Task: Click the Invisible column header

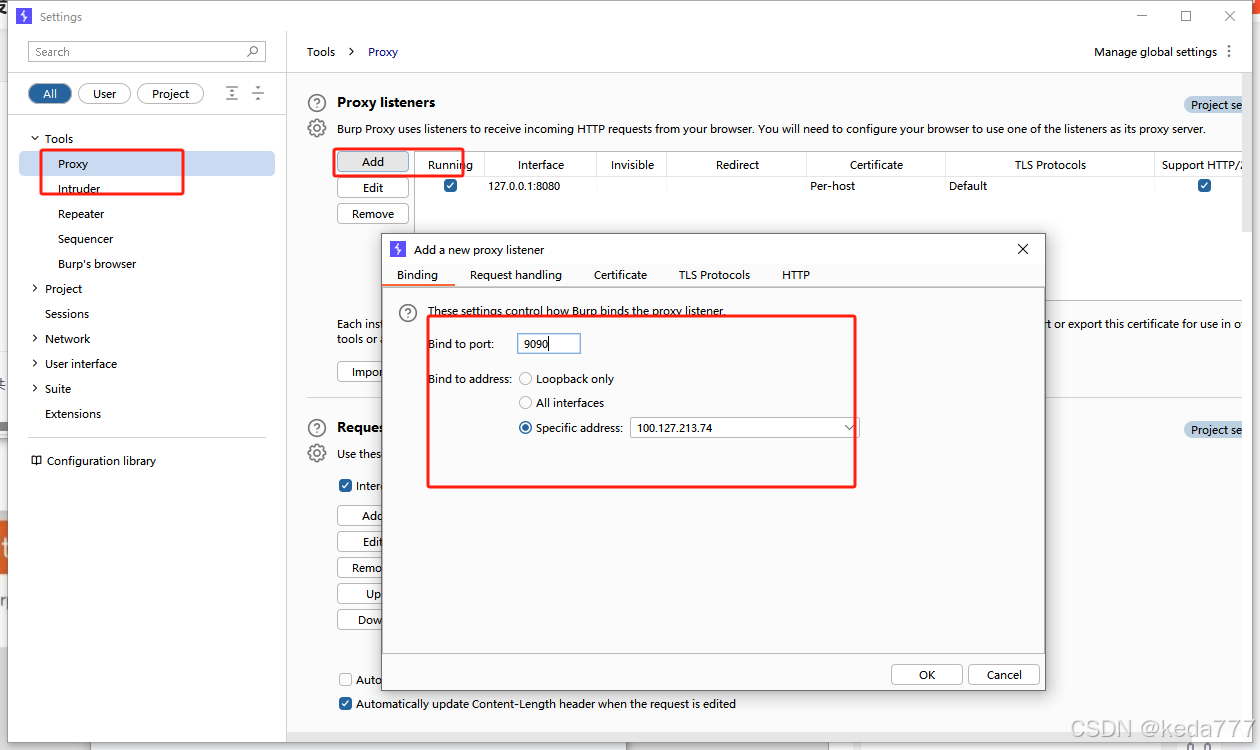Action: click(632, 165)
